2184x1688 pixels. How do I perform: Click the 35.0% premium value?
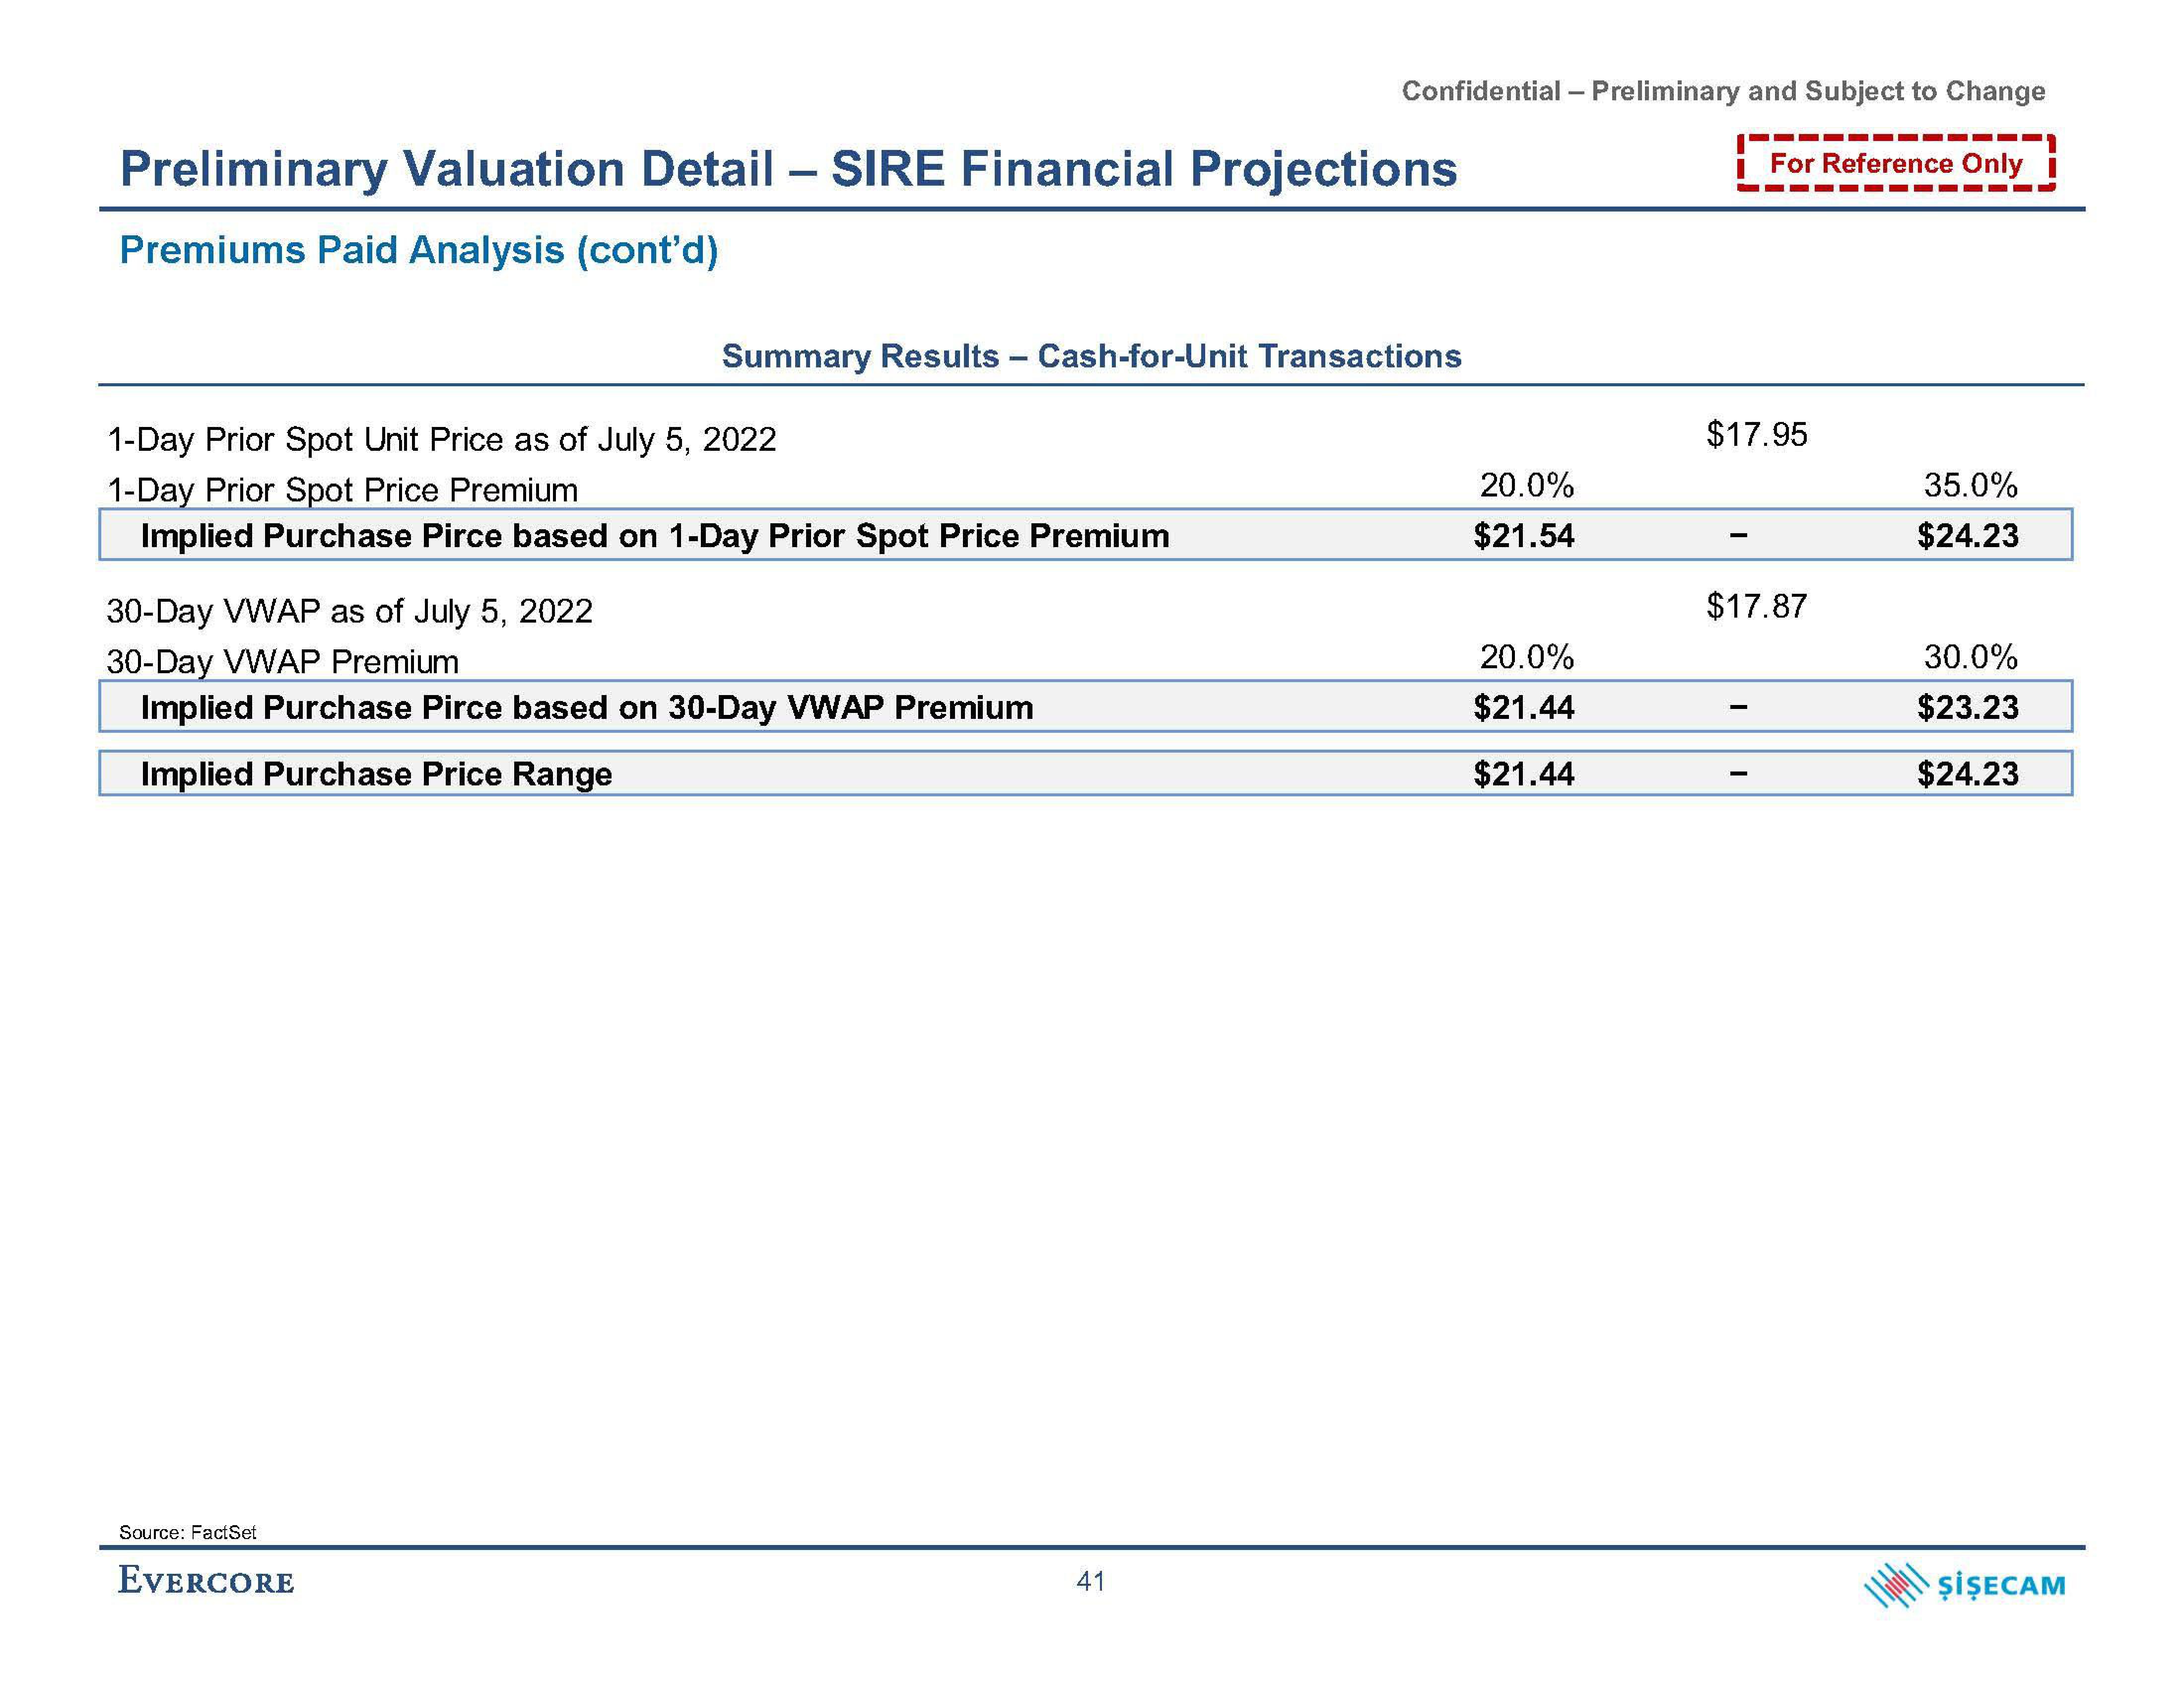click(x=1971, y=486)
